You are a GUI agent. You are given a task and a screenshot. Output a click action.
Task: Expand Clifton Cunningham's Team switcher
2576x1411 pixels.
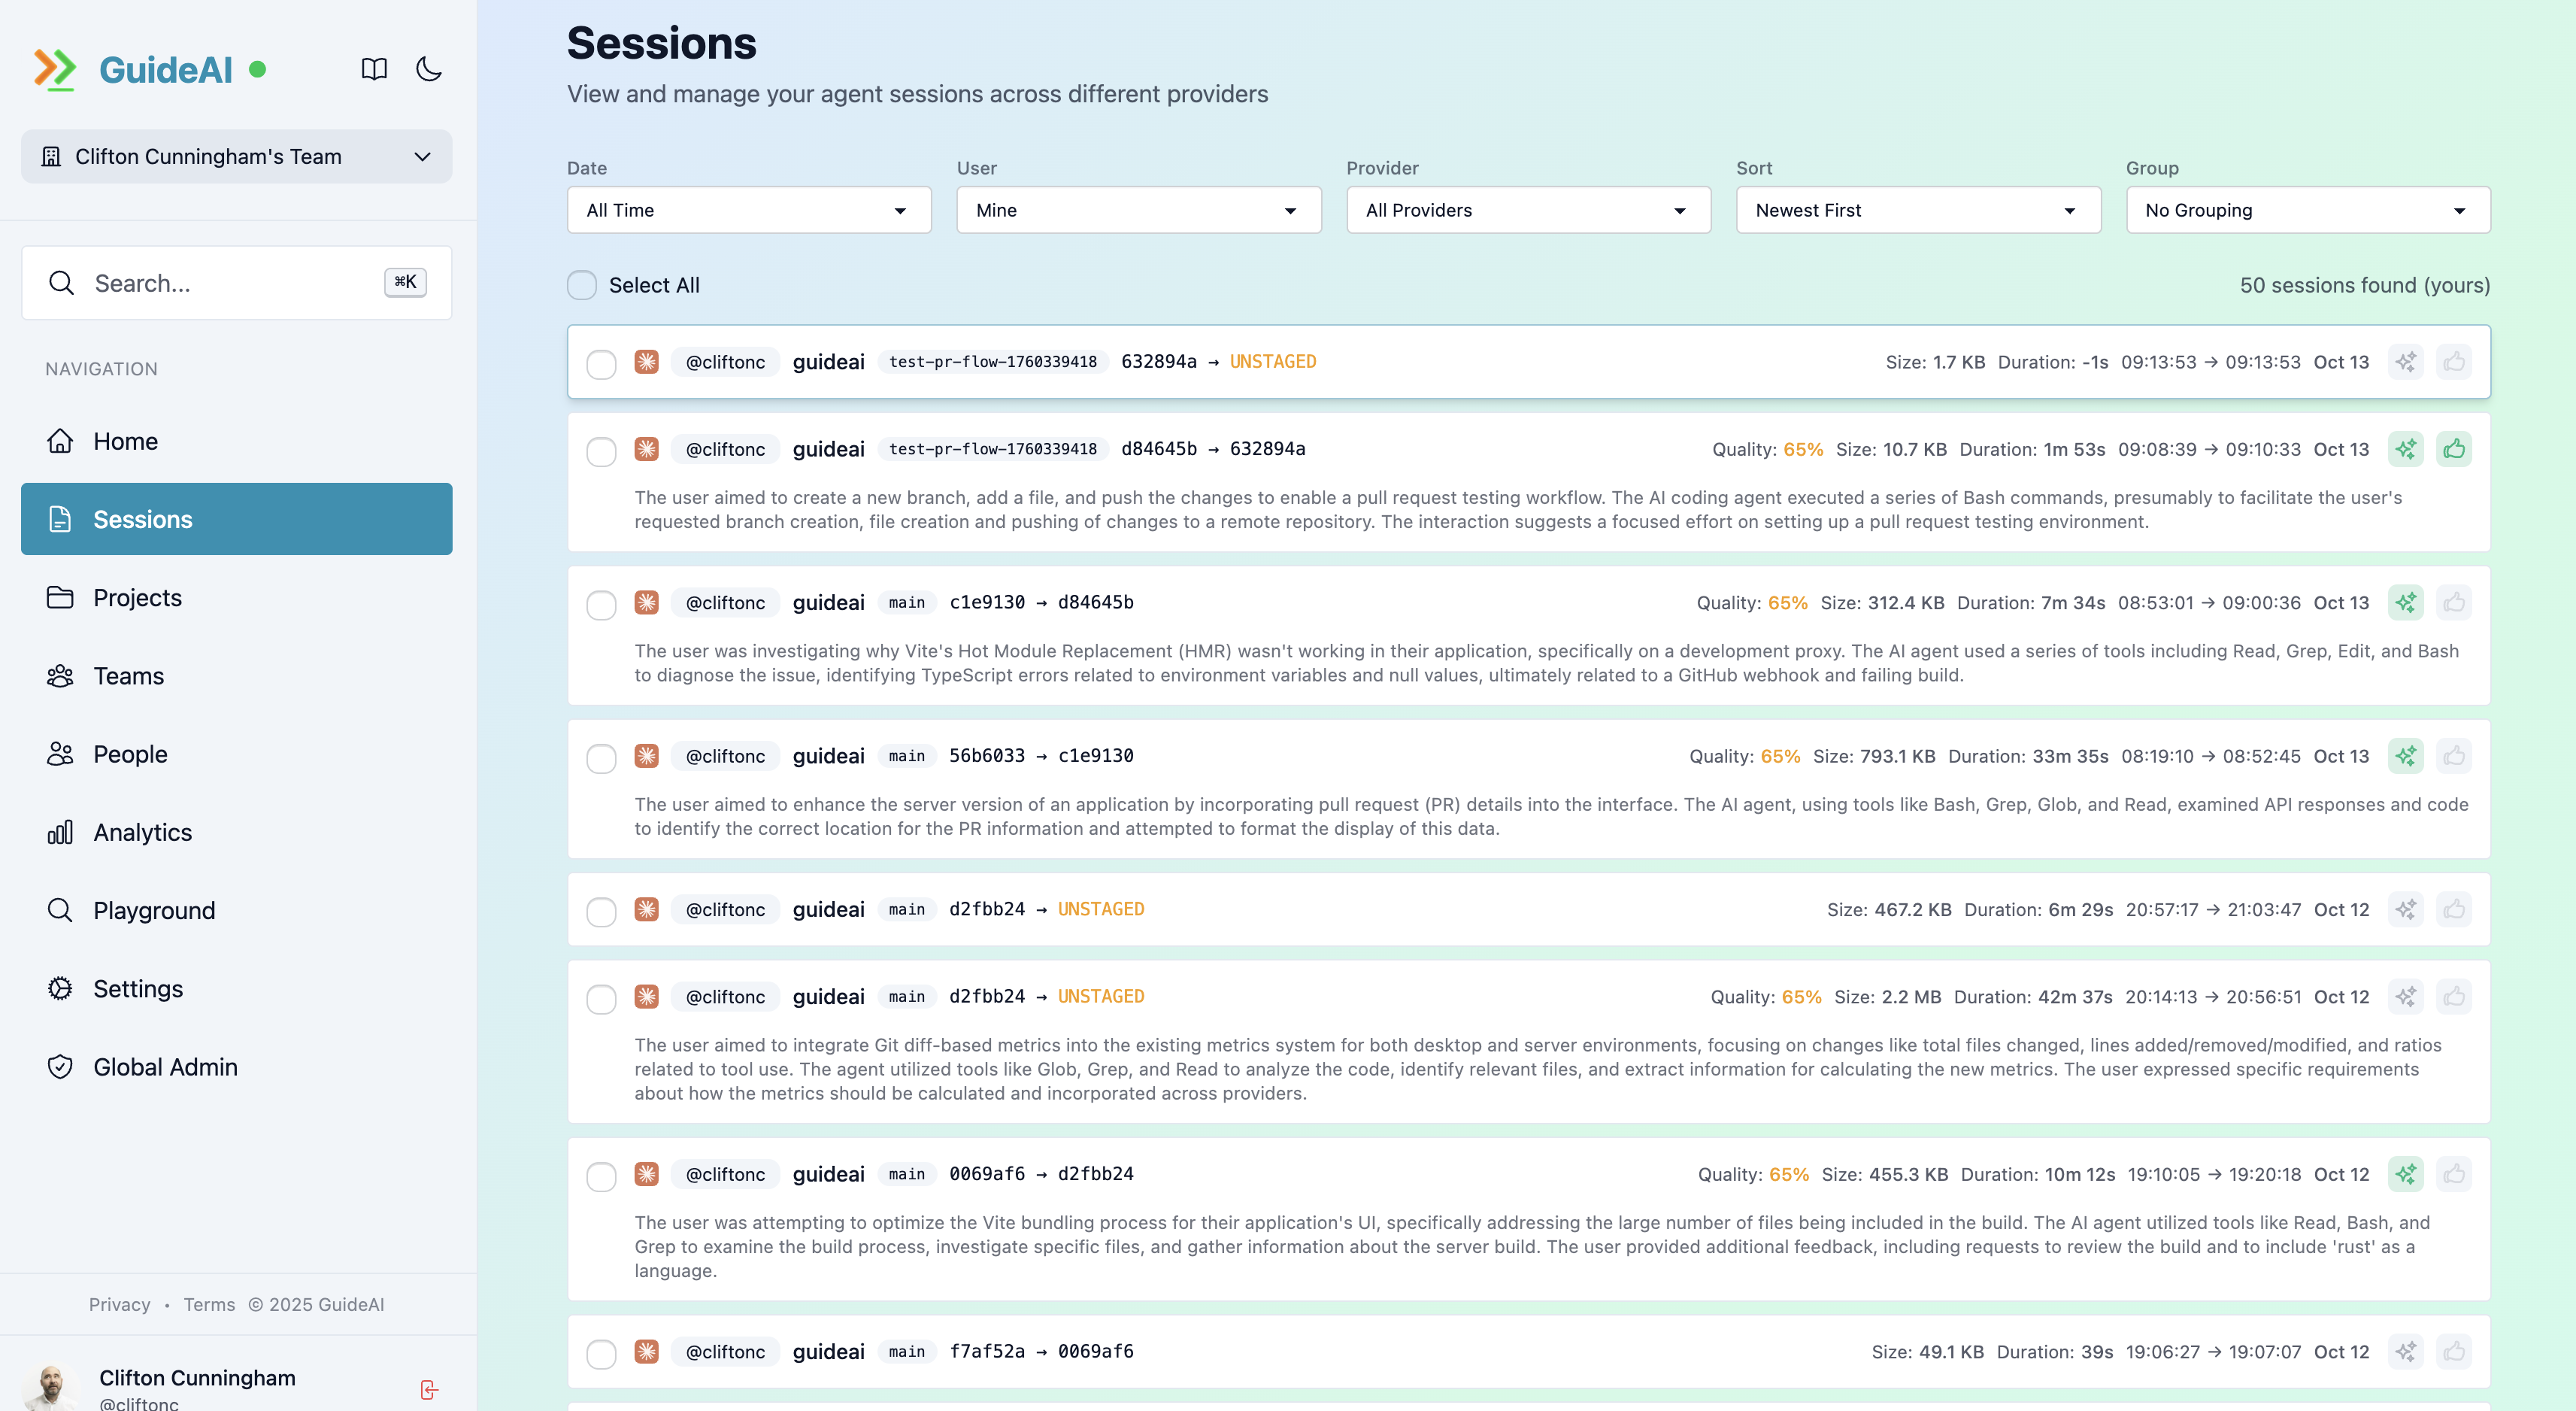236,157
